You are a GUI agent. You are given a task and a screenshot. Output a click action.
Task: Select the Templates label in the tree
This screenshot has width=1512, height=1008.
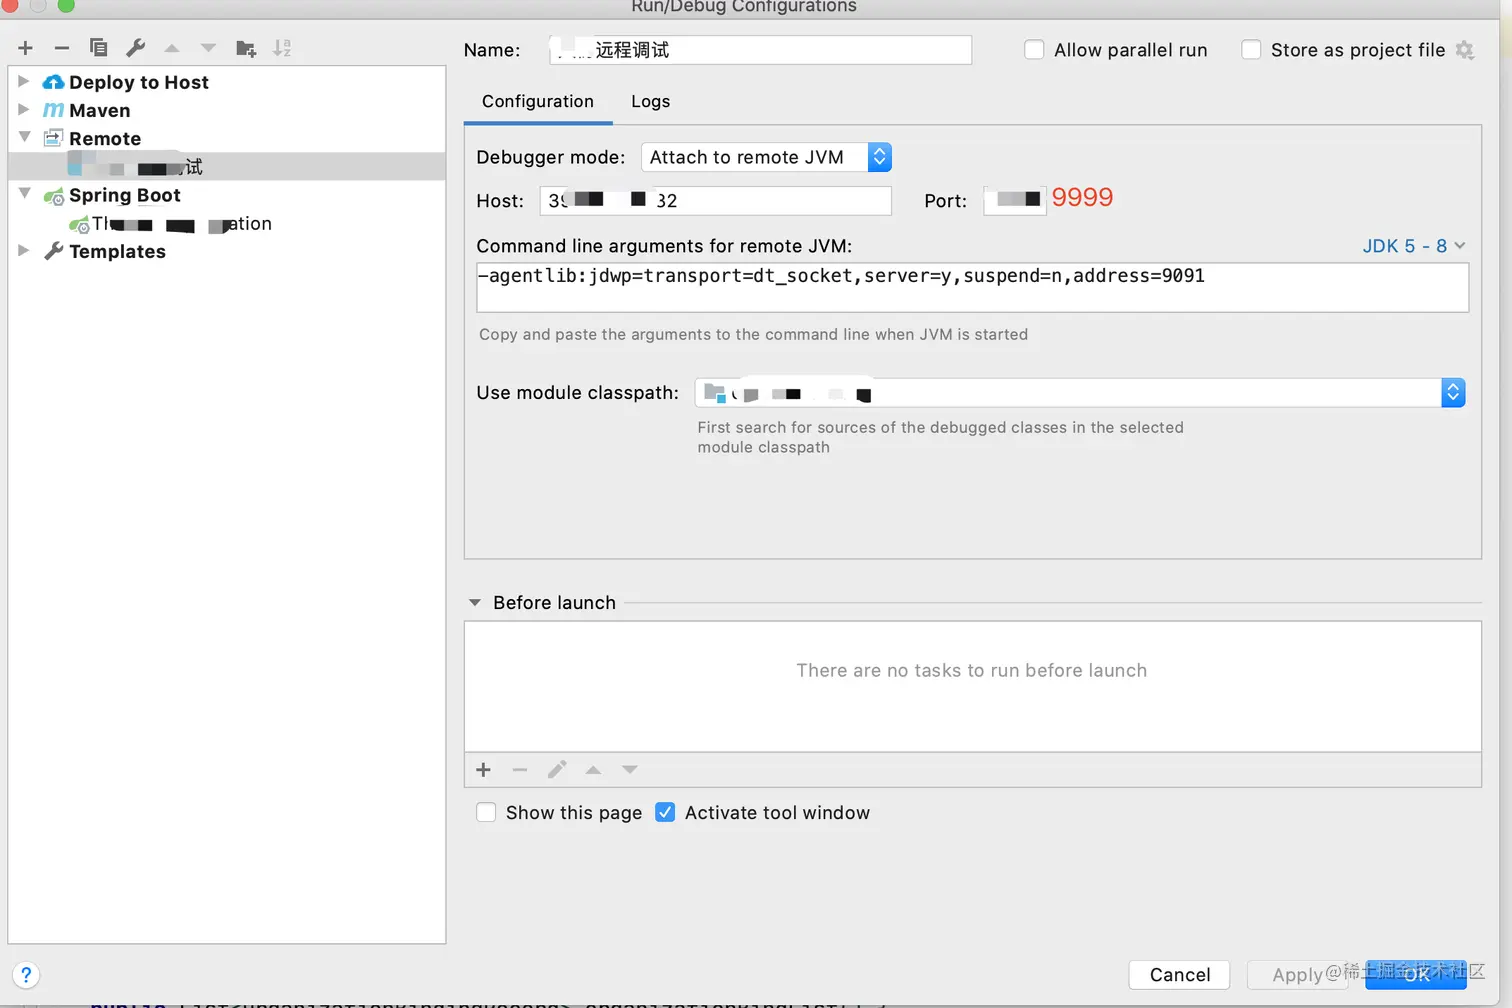click(x=117, y=251)
